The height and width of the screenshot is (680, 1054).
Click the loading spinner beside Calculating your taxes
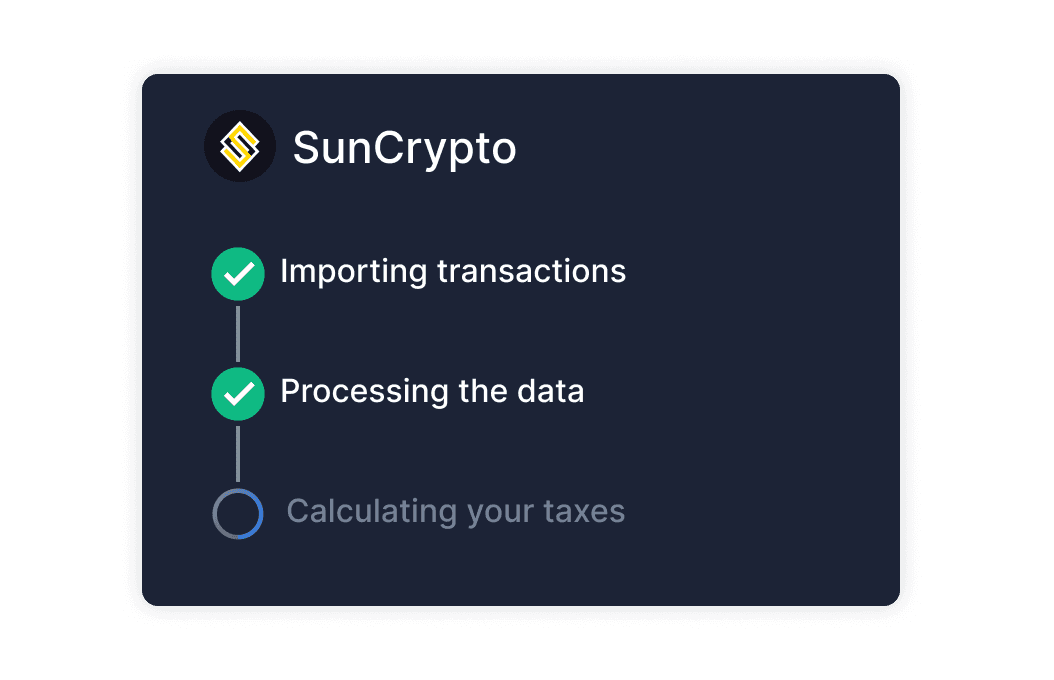click(238, 513)
